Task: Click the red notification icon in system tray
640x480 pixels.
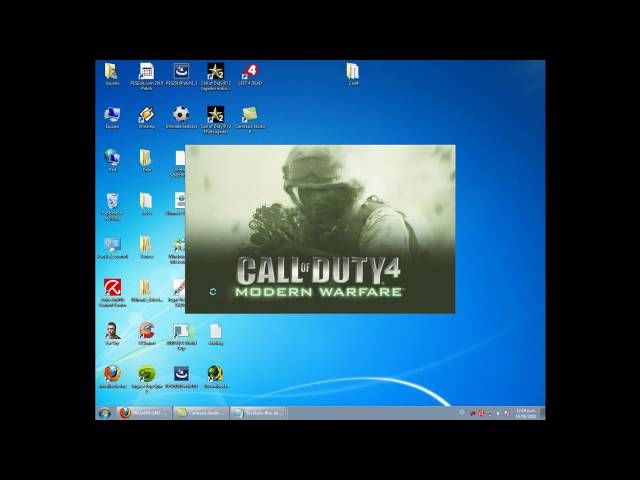Action: (x=481, y=413)
